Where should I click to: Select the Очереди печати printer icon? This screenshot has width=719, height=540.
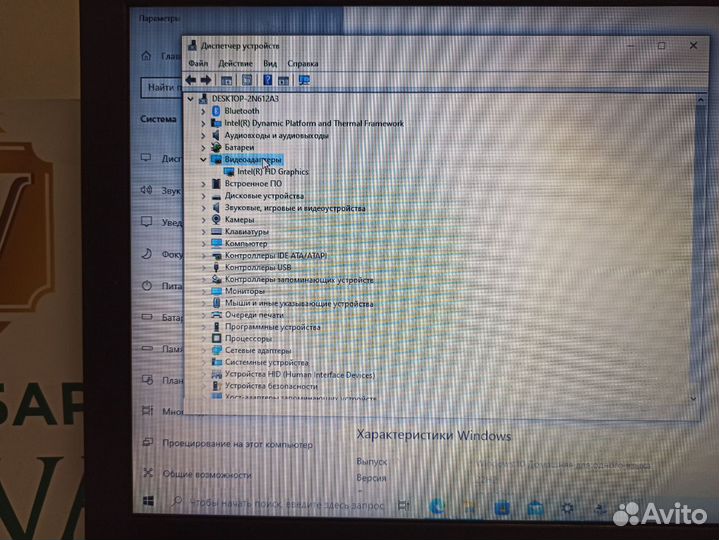click(216, 315)
